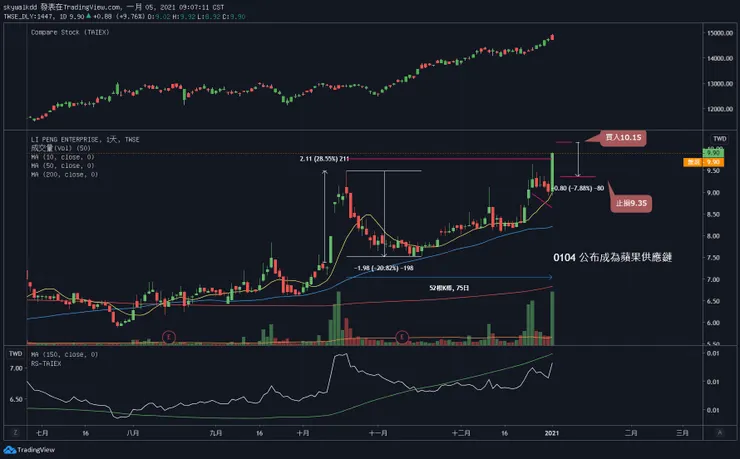Select the -1.98 (-20.82%) -198 measurement label
Viewport: 740px width, 459px height.
pos(384,268)
